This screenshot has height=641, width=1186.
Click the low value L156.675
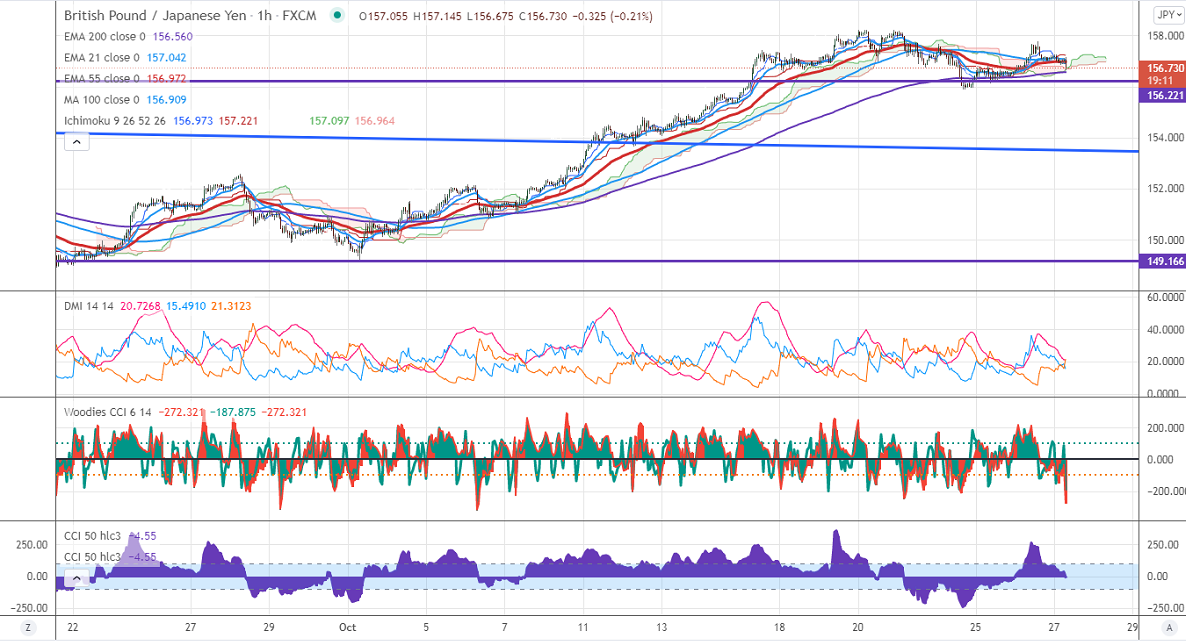pyautogui.click(x=490, y=16)
